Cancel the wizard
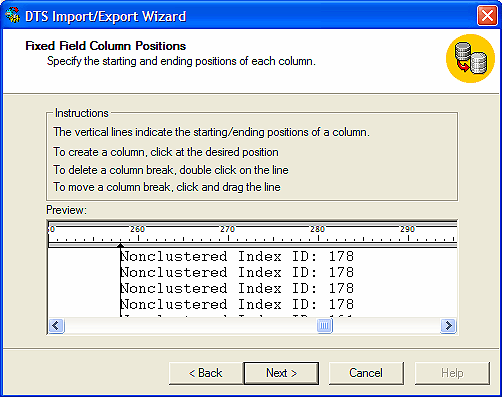 click(366, 373)
